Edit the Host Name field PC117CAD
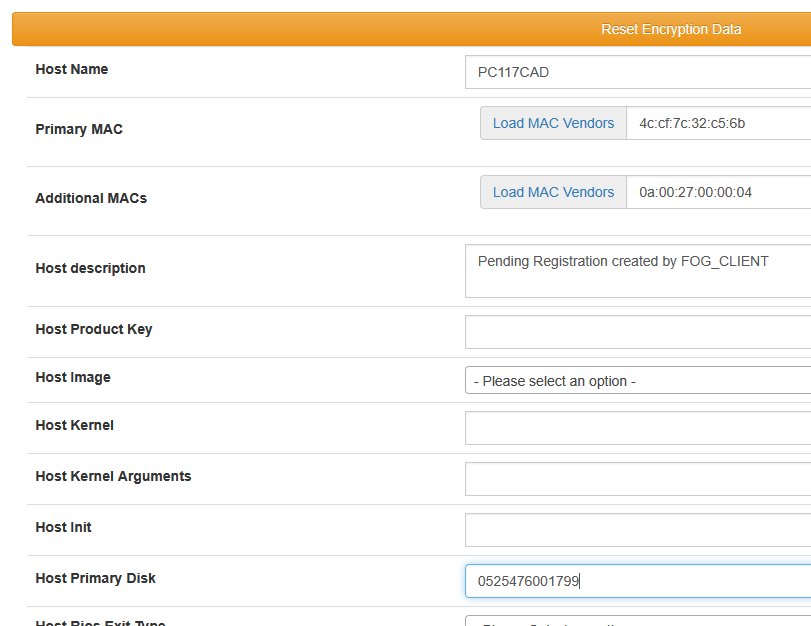The height and width of the screenshot is (626, 811). [638, 72]
